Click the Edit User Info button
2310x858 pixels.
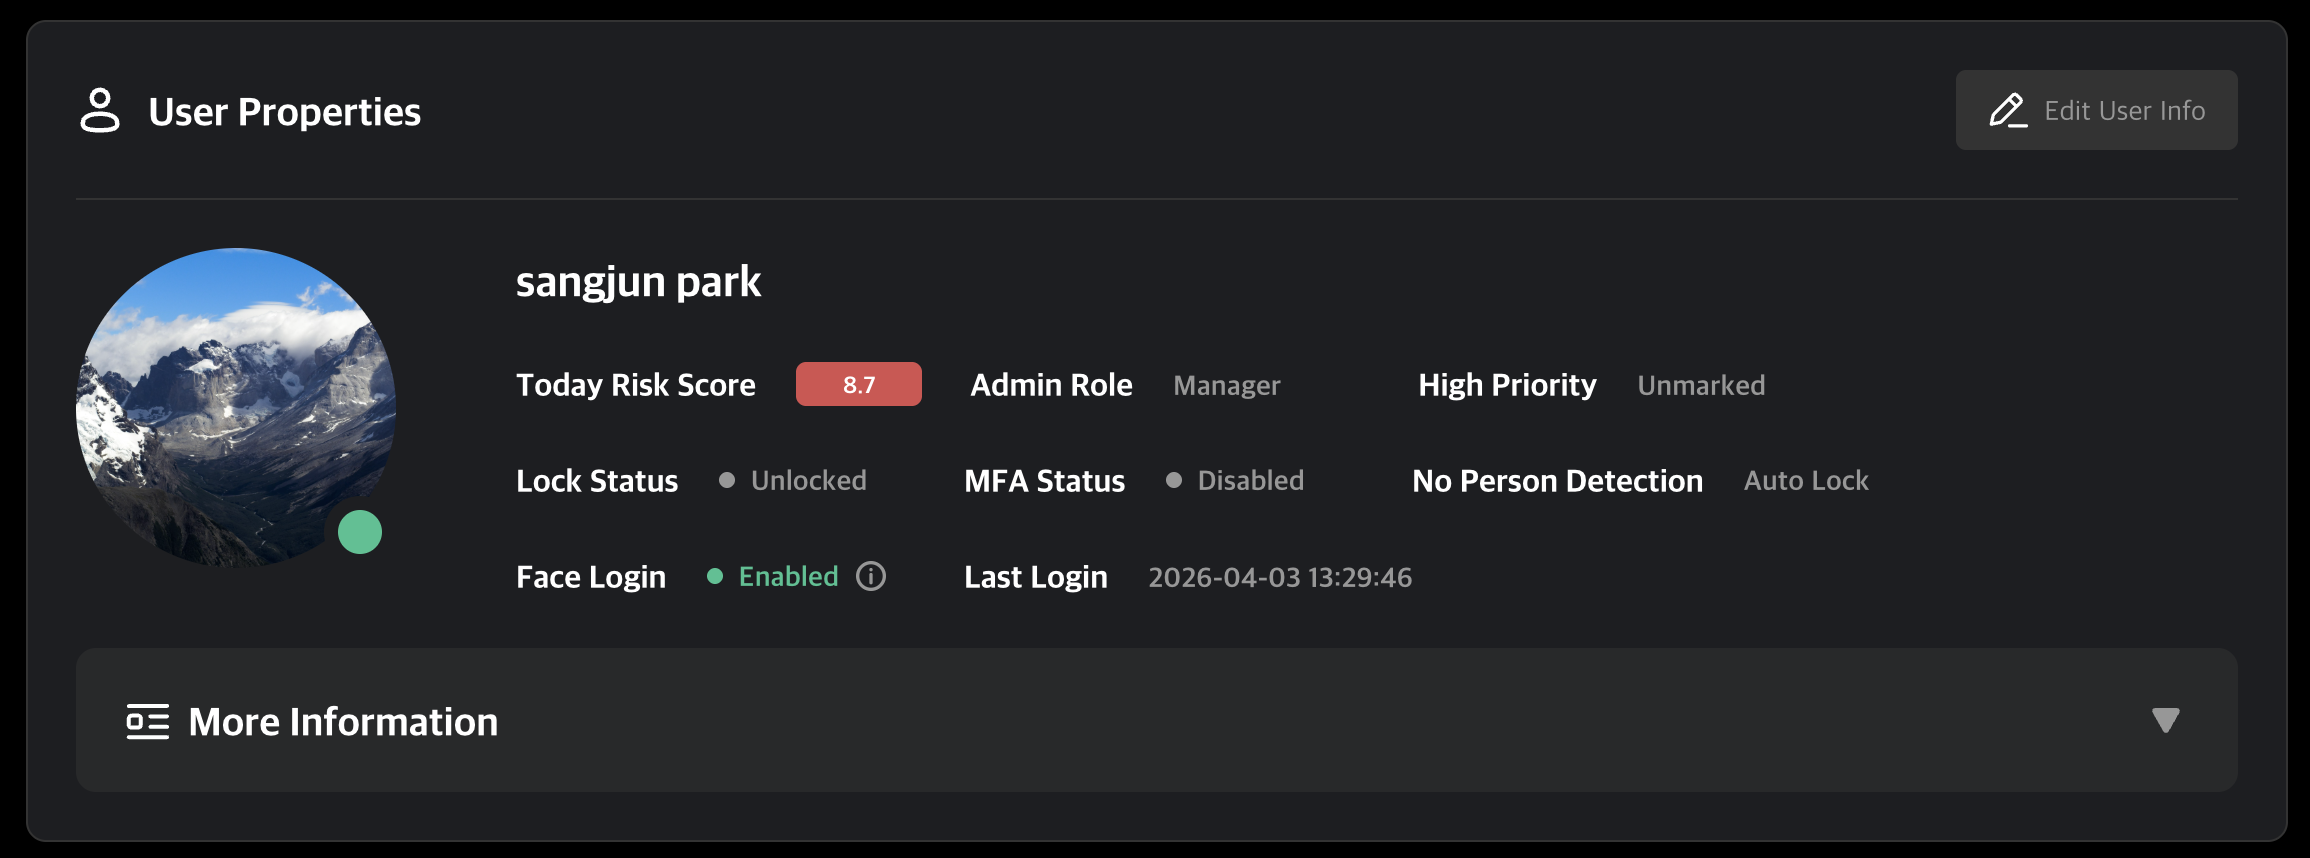click(x=2097, y=110)
